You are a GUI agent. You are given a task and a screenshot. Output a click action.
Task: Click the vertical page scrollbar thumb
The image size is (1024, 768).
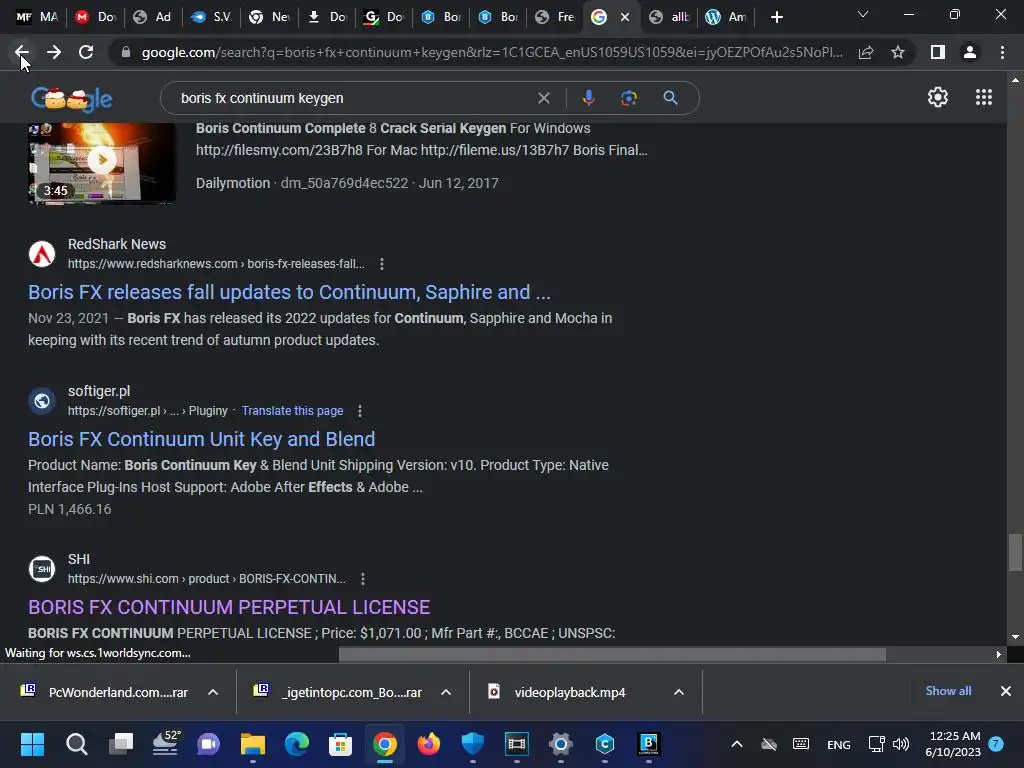[1015, 552]
